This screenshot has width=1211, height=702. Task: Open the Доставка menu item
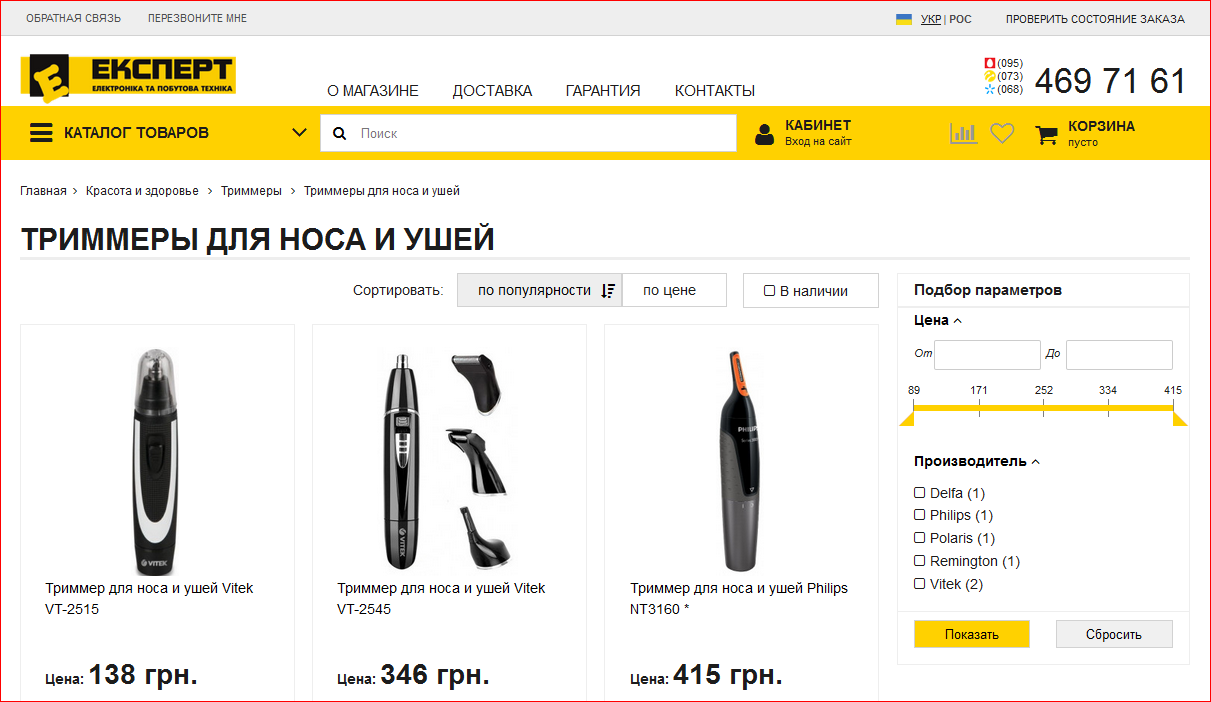click(492, 91)
